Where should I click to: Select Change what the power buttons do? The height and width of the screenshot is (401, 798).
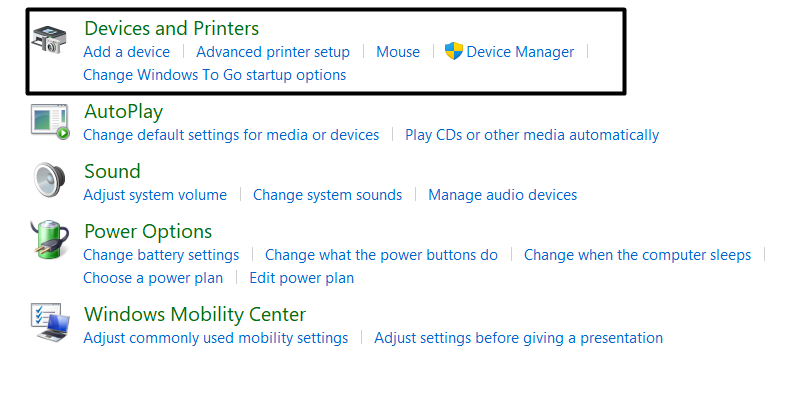[381, 255]
